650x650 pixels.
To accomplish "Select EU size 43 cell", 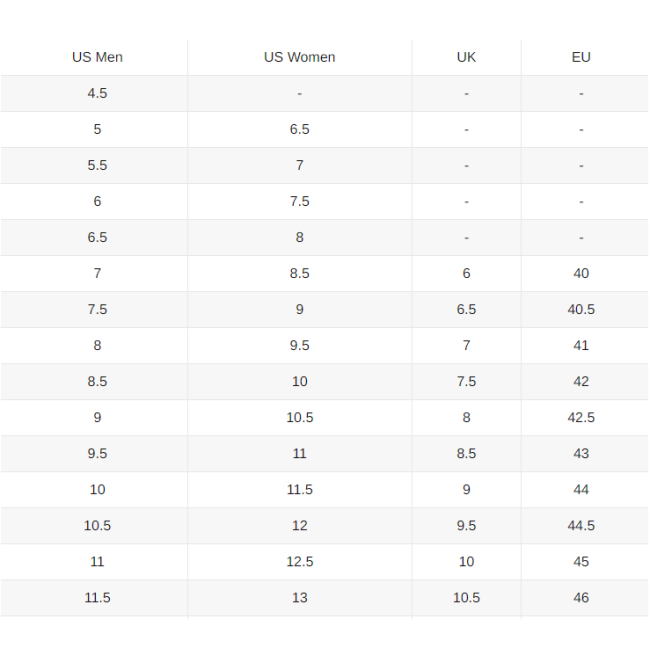I will point(581,453).
